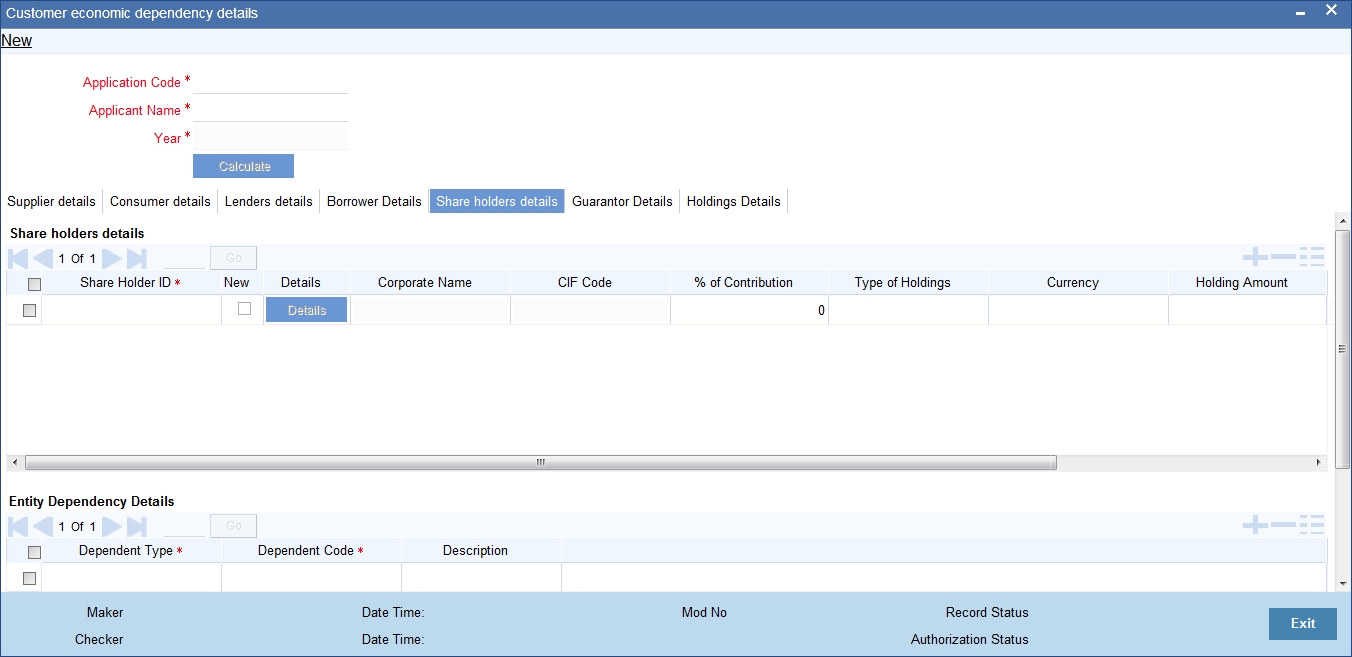This screenshot has height=657, width=1352.
Task: Go to first page in Entity Dependency Details
Action: click(18, 526)
